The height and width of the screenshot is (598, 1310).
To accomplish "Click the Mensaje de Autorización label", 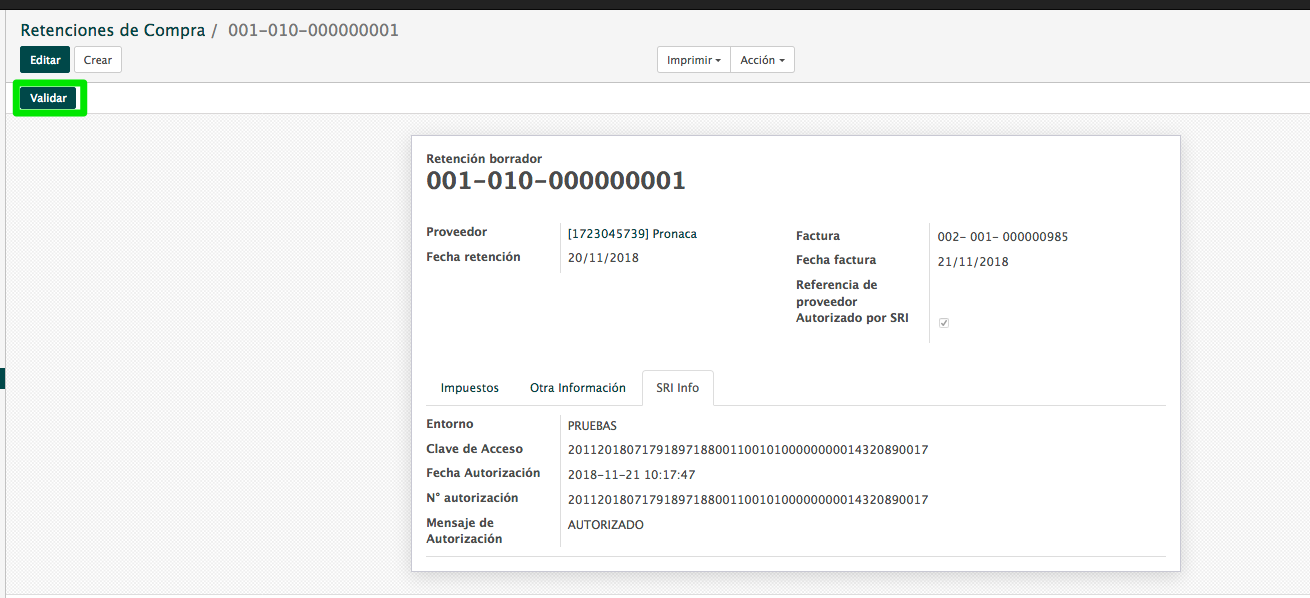I will click(x=464, y=531).
